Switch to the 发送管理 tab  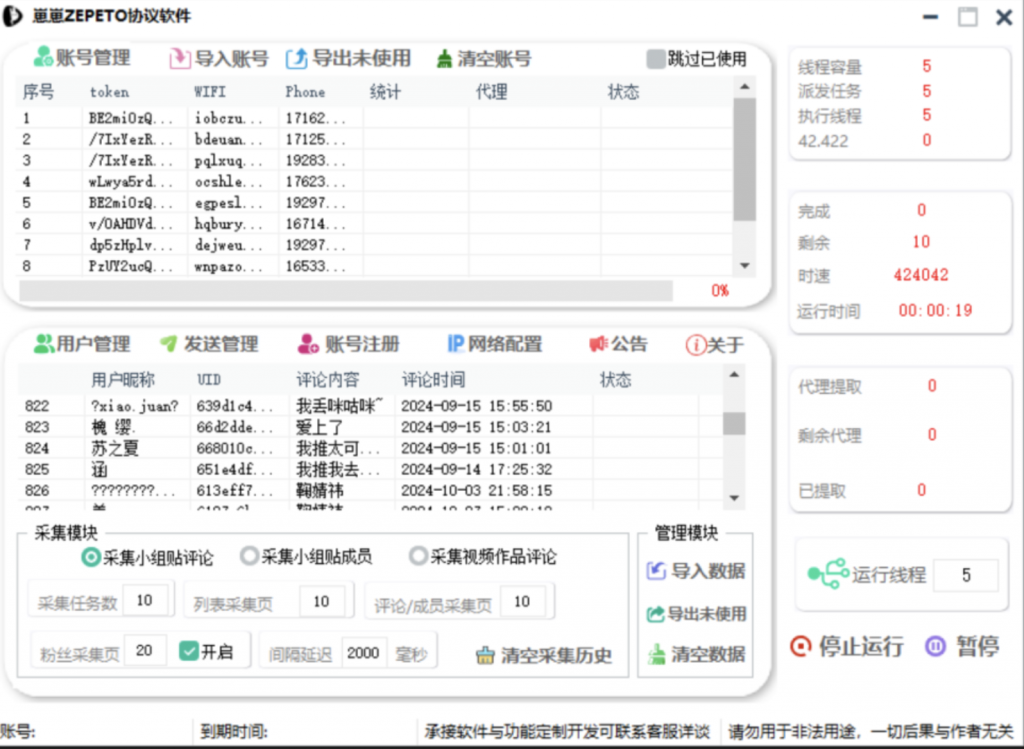point(209,343)
